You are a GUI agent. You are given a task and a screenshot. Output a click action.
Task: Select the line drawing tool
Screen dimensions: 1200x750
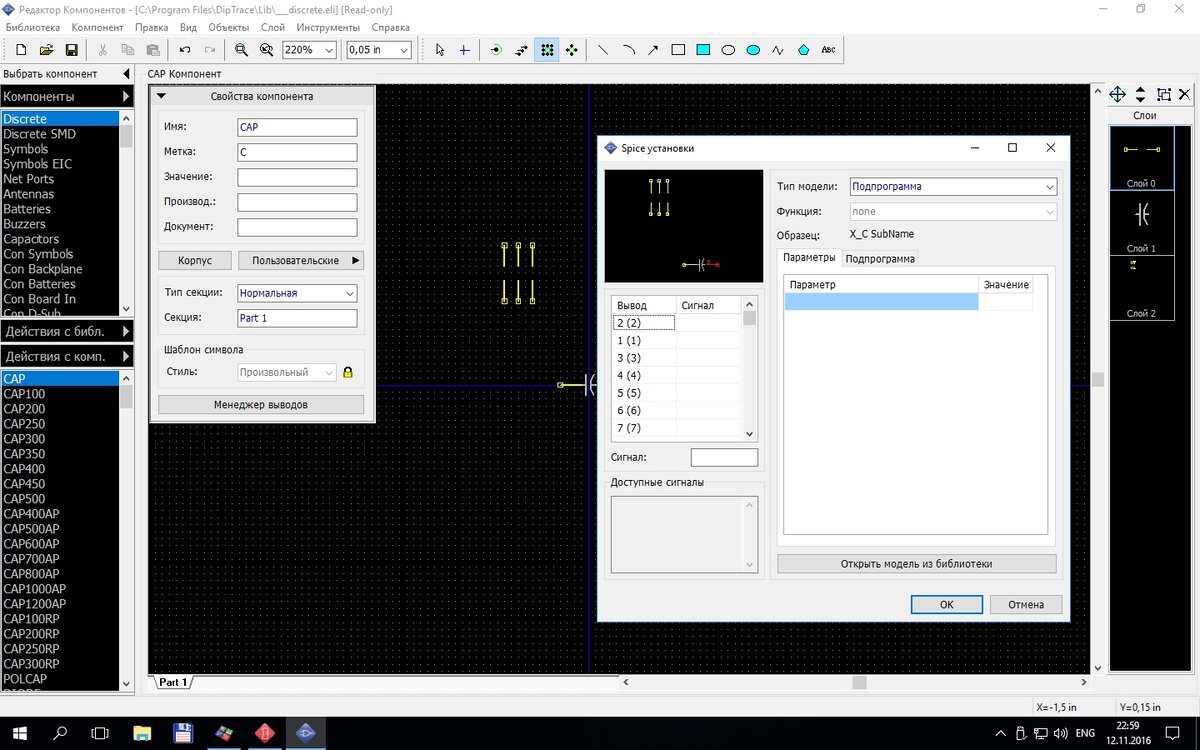(x=602, y=49)
